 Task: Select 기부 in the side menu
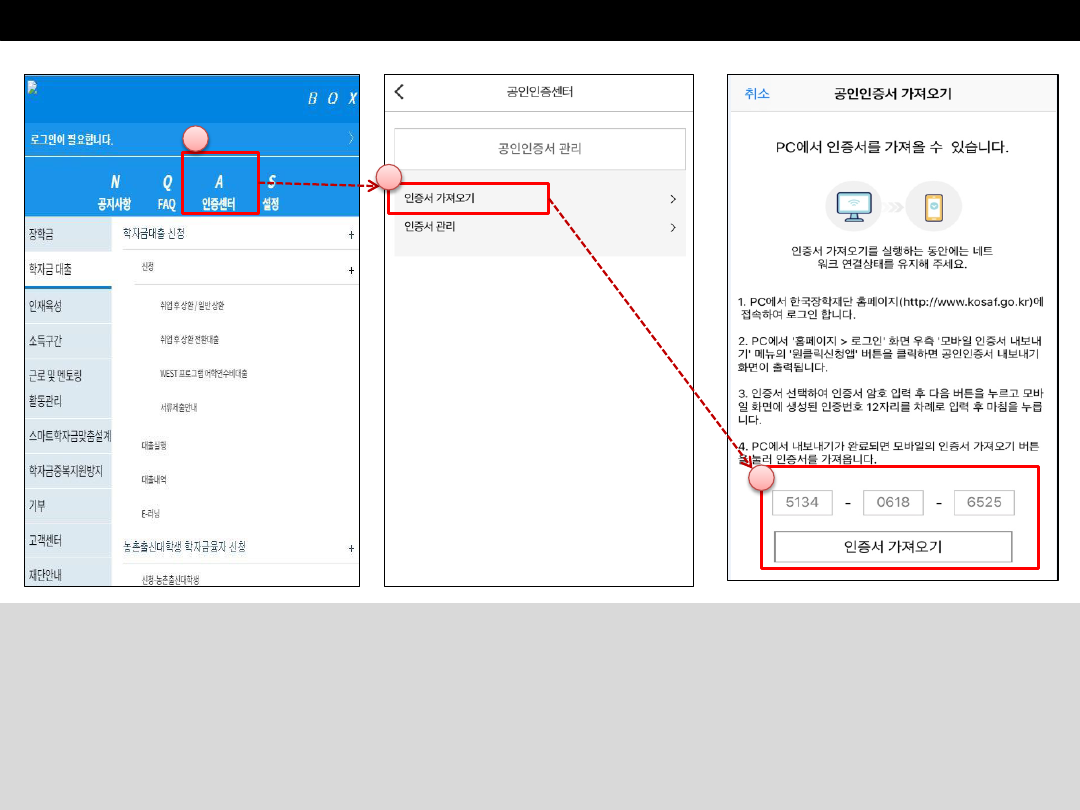point(68,506)
